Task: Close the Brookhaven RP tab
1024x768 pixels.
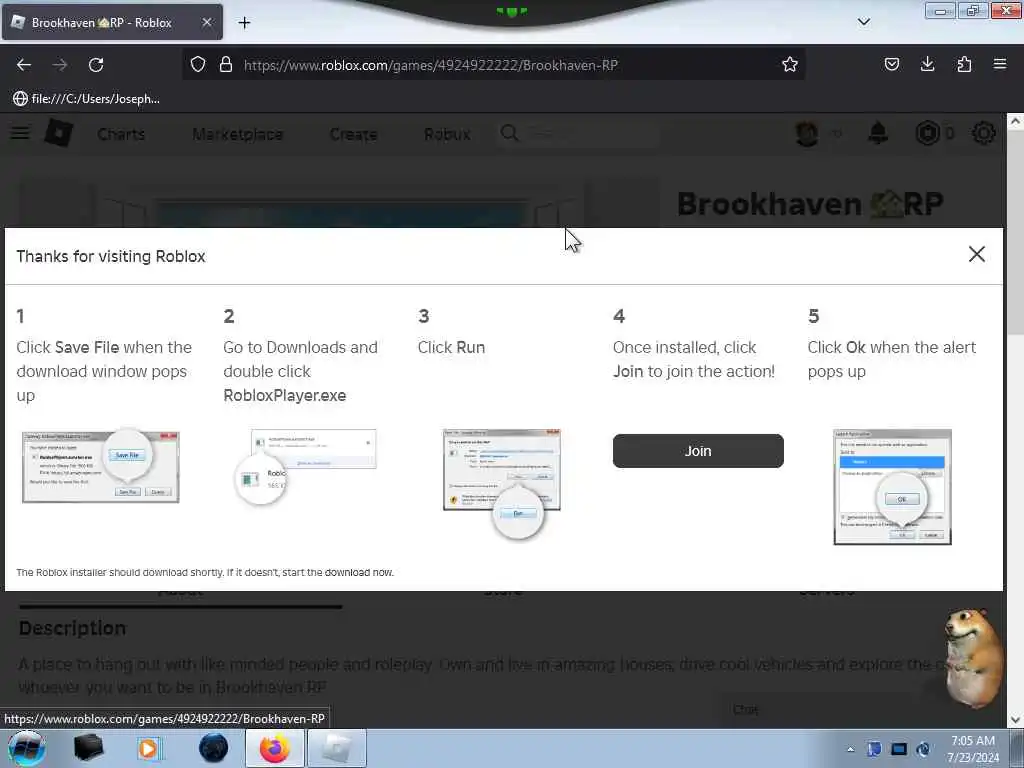Action: pyautogui.click(x=206, y=22)
